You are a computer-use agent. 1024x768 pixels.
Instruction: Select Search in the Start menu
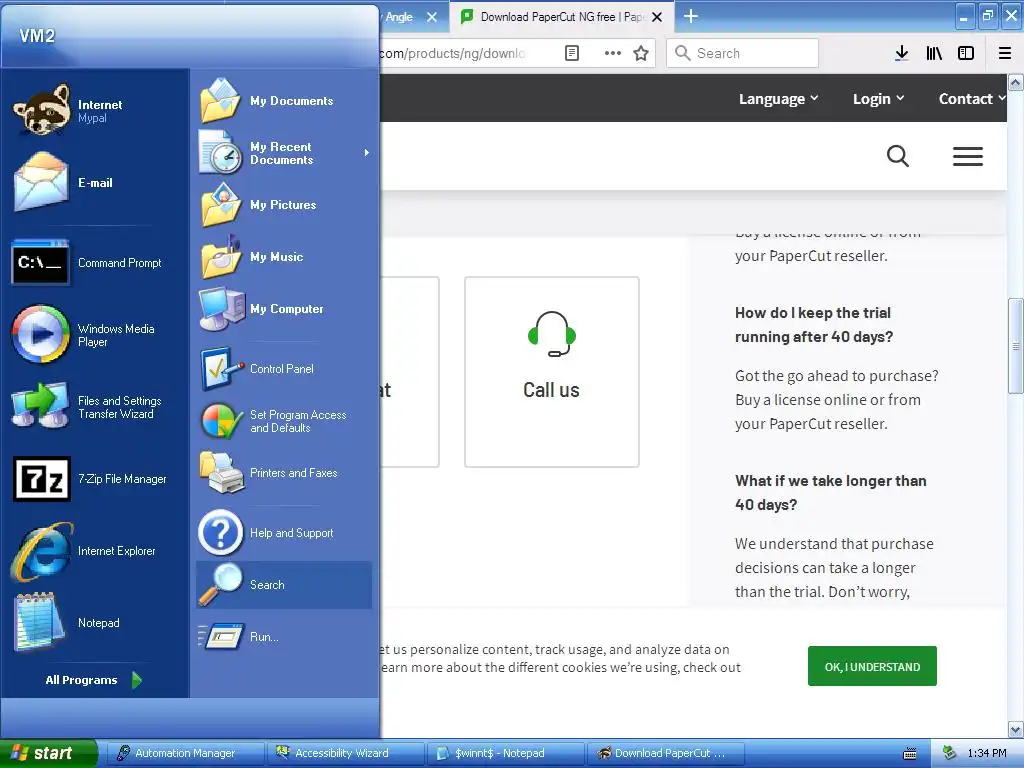283,584
